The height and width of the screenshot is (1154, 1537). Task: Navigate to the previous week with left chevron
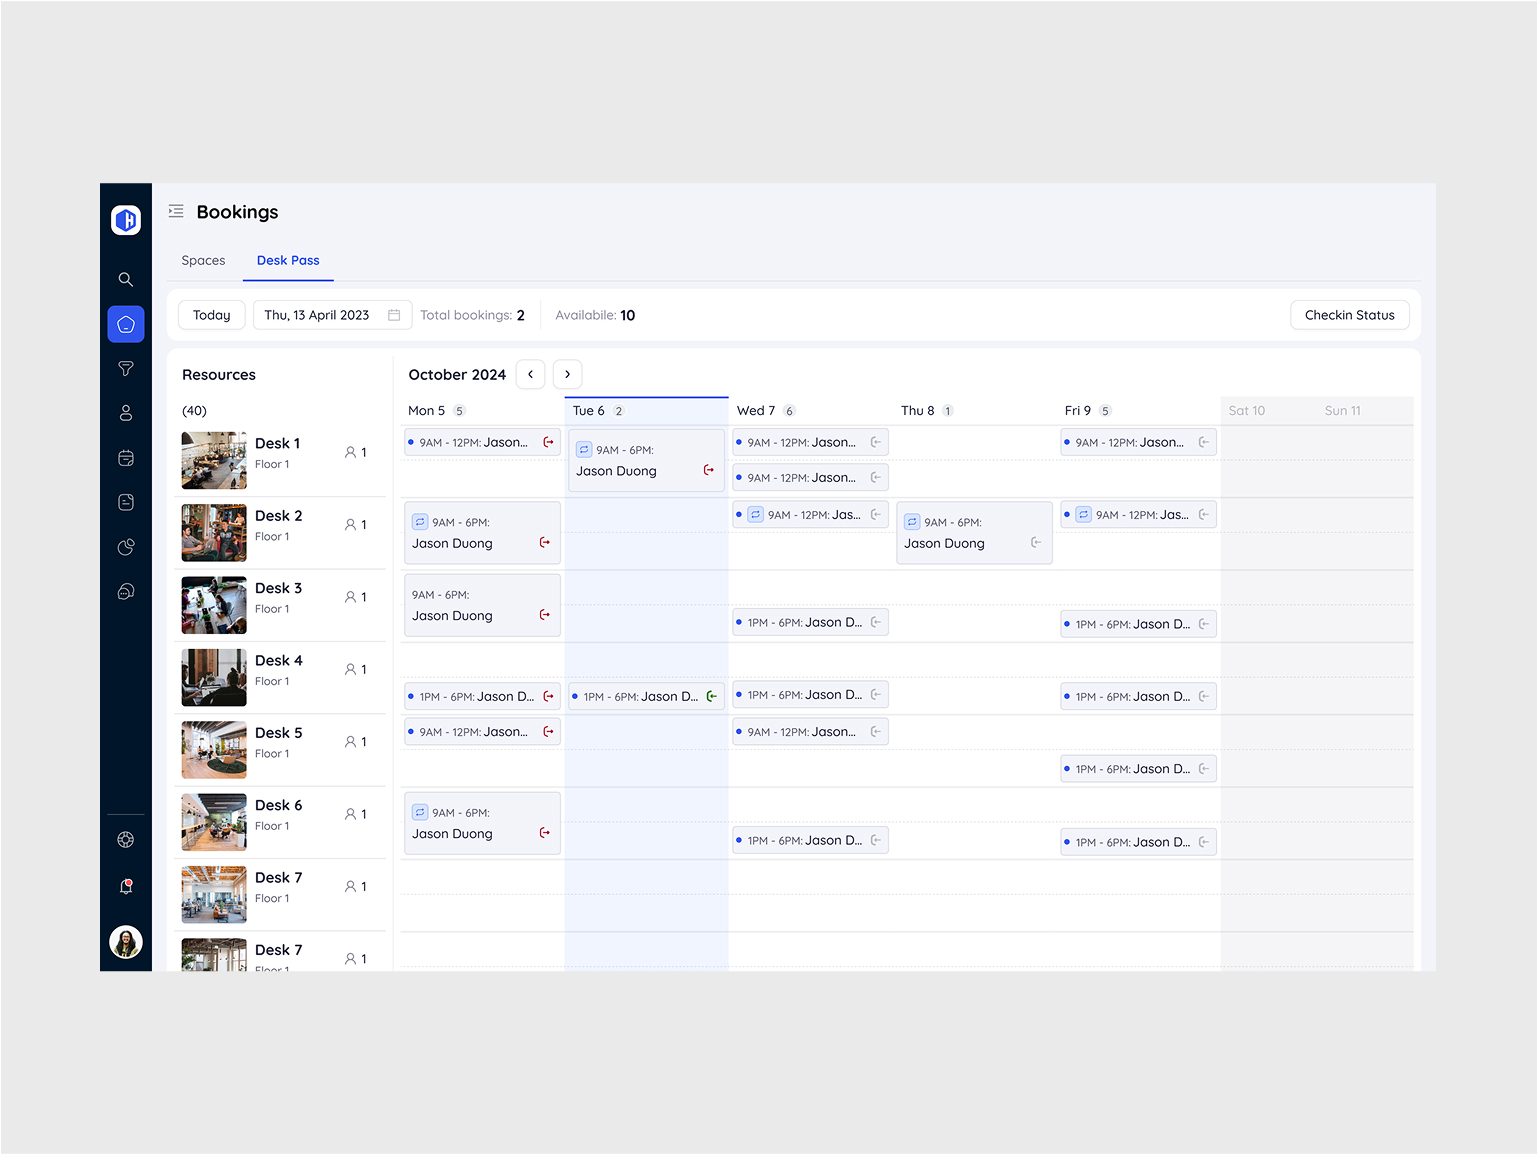[530, 374]
